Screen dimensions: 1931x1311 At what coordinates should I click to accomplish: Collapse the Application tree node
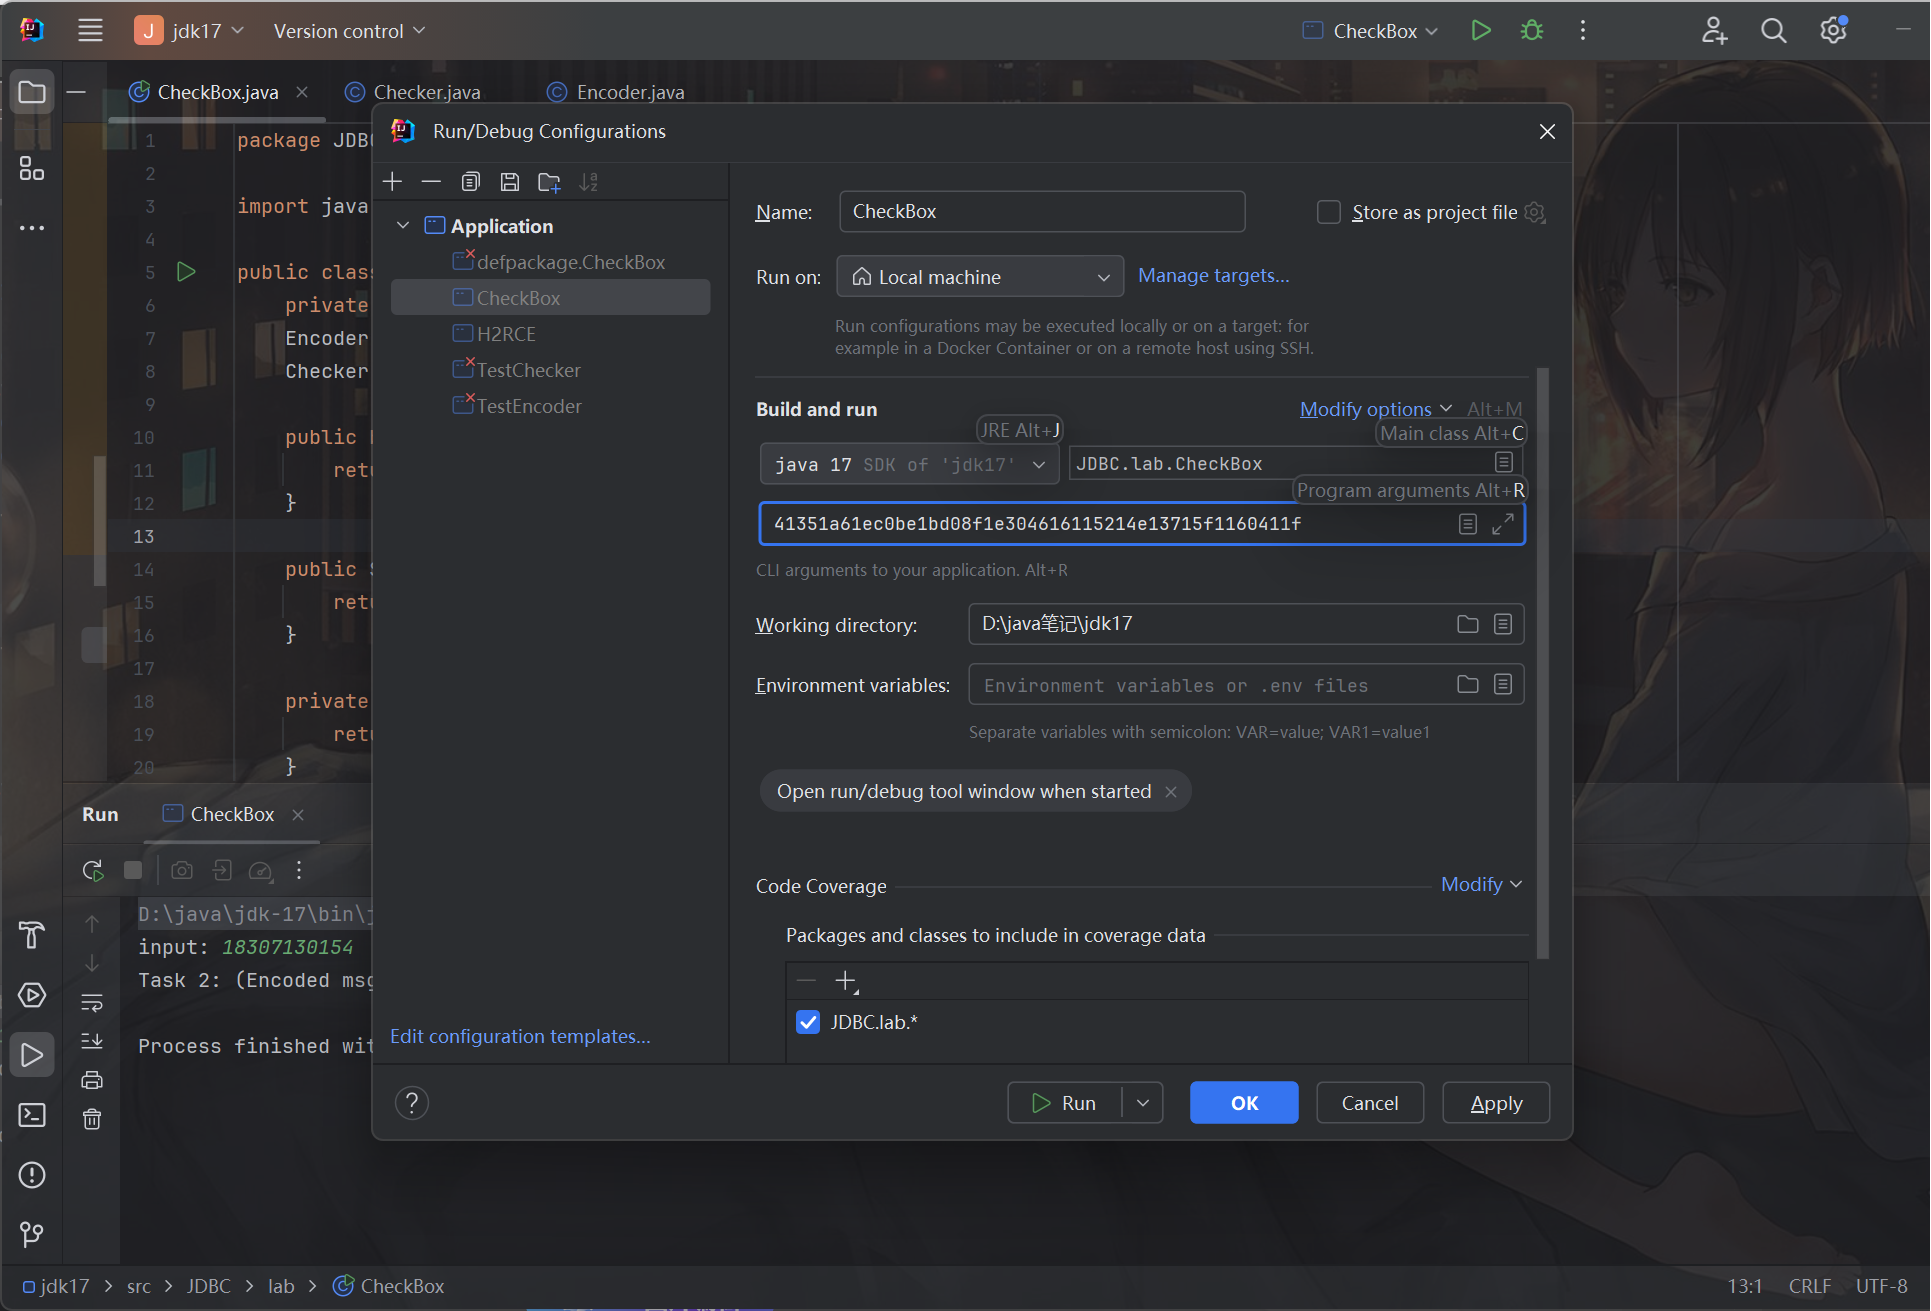[x=403, y=226]
